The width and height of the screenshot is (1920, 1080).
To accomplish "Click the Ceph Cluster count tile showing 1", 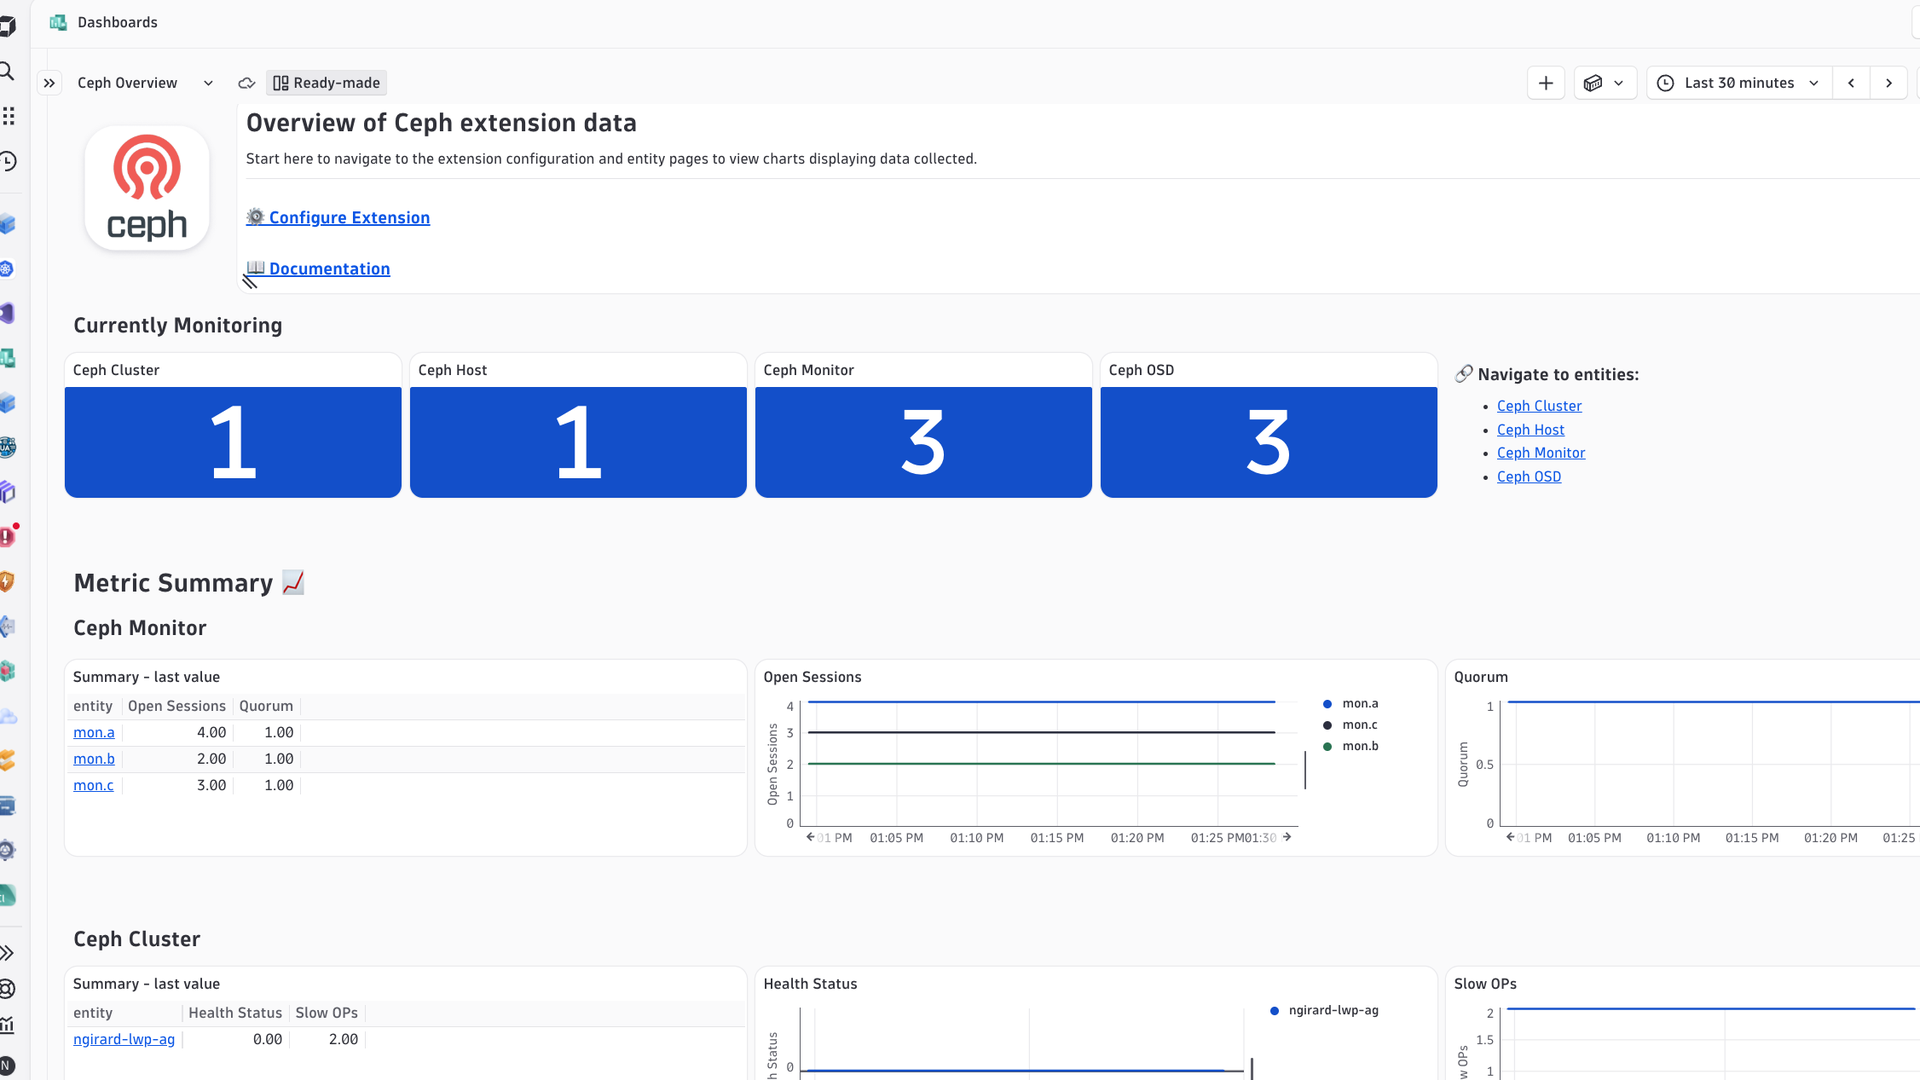I will click(x=233, y=442).
